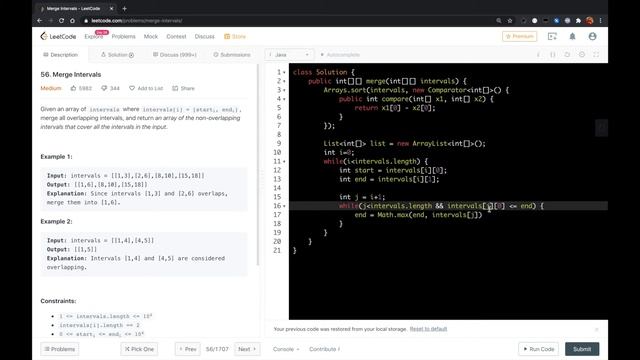
Task: Open the Mock nav item
Action: [151, 36]
